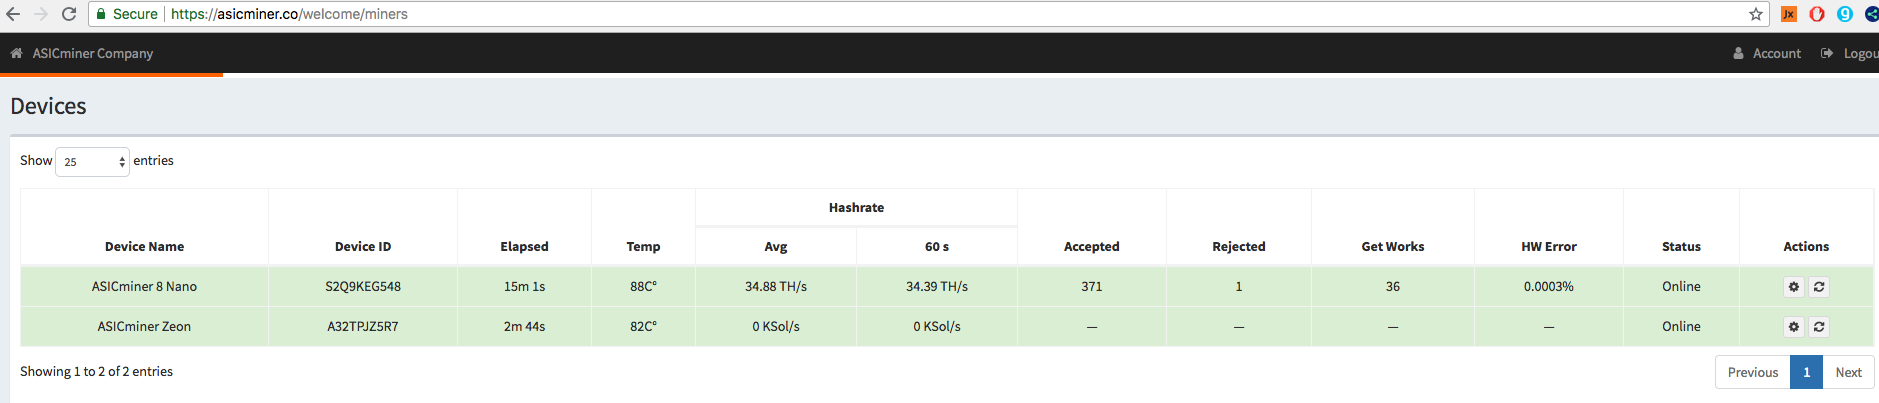The width and height of the screenshot is (1879, 403).
Task: Click 'Showing 1 to 2 of 2 entries' text
Action: pyautogui.click(x=96, y=371)
